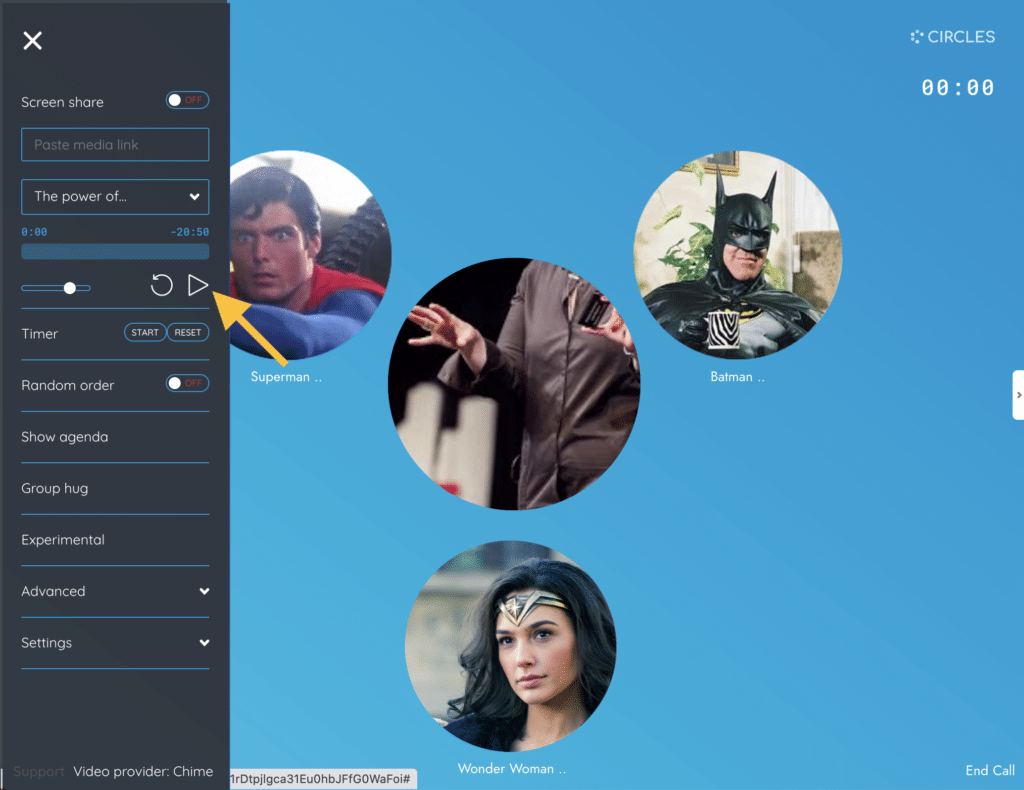Screen dimensions: 1024x790
Task: Click the CIRCLES logo
Action: pyautogui.click(x=953, y=37)
